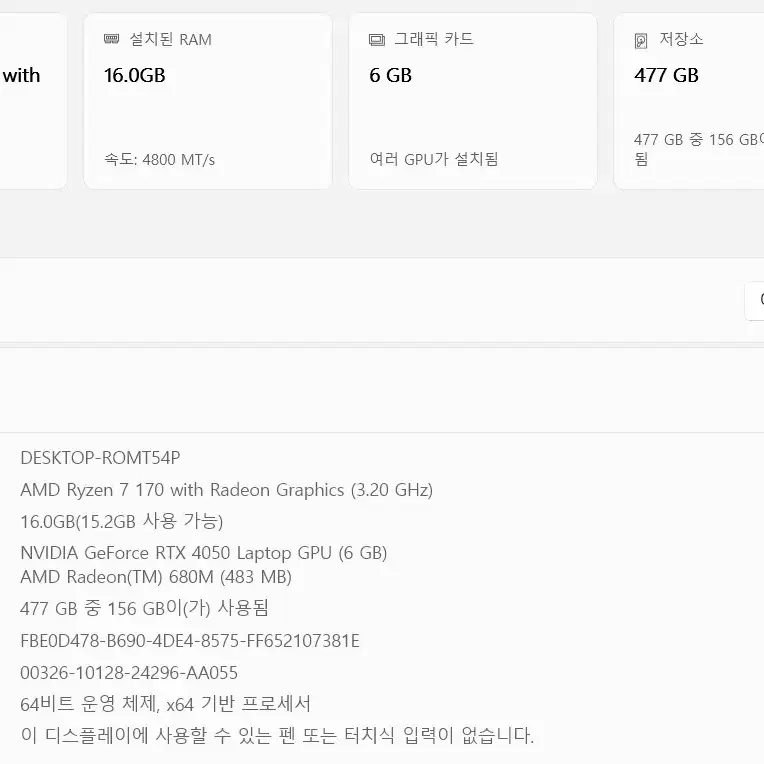Select the product ID 00326-10128-24296-AA055
The height and width of the screenshot is (764, 764).
tap(129, 673)
